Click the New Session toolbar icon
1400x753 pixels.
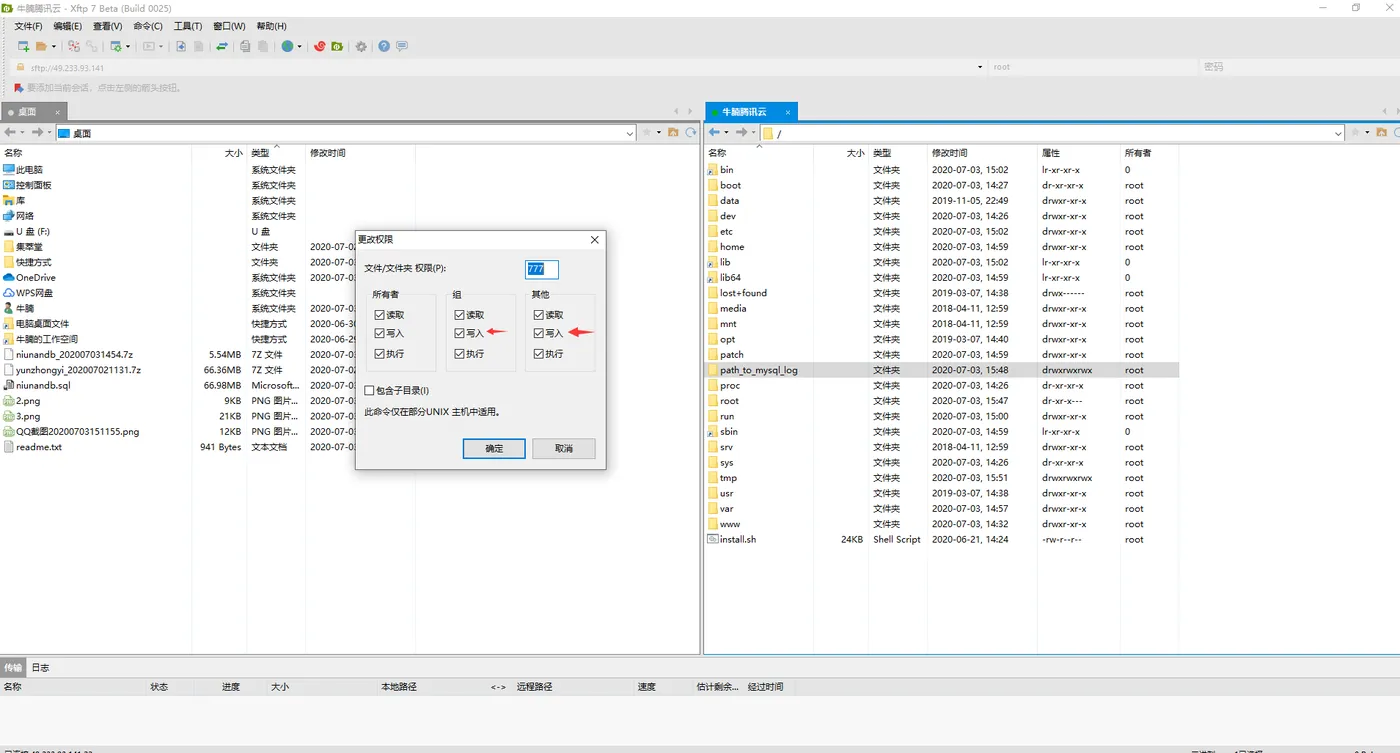24,46
